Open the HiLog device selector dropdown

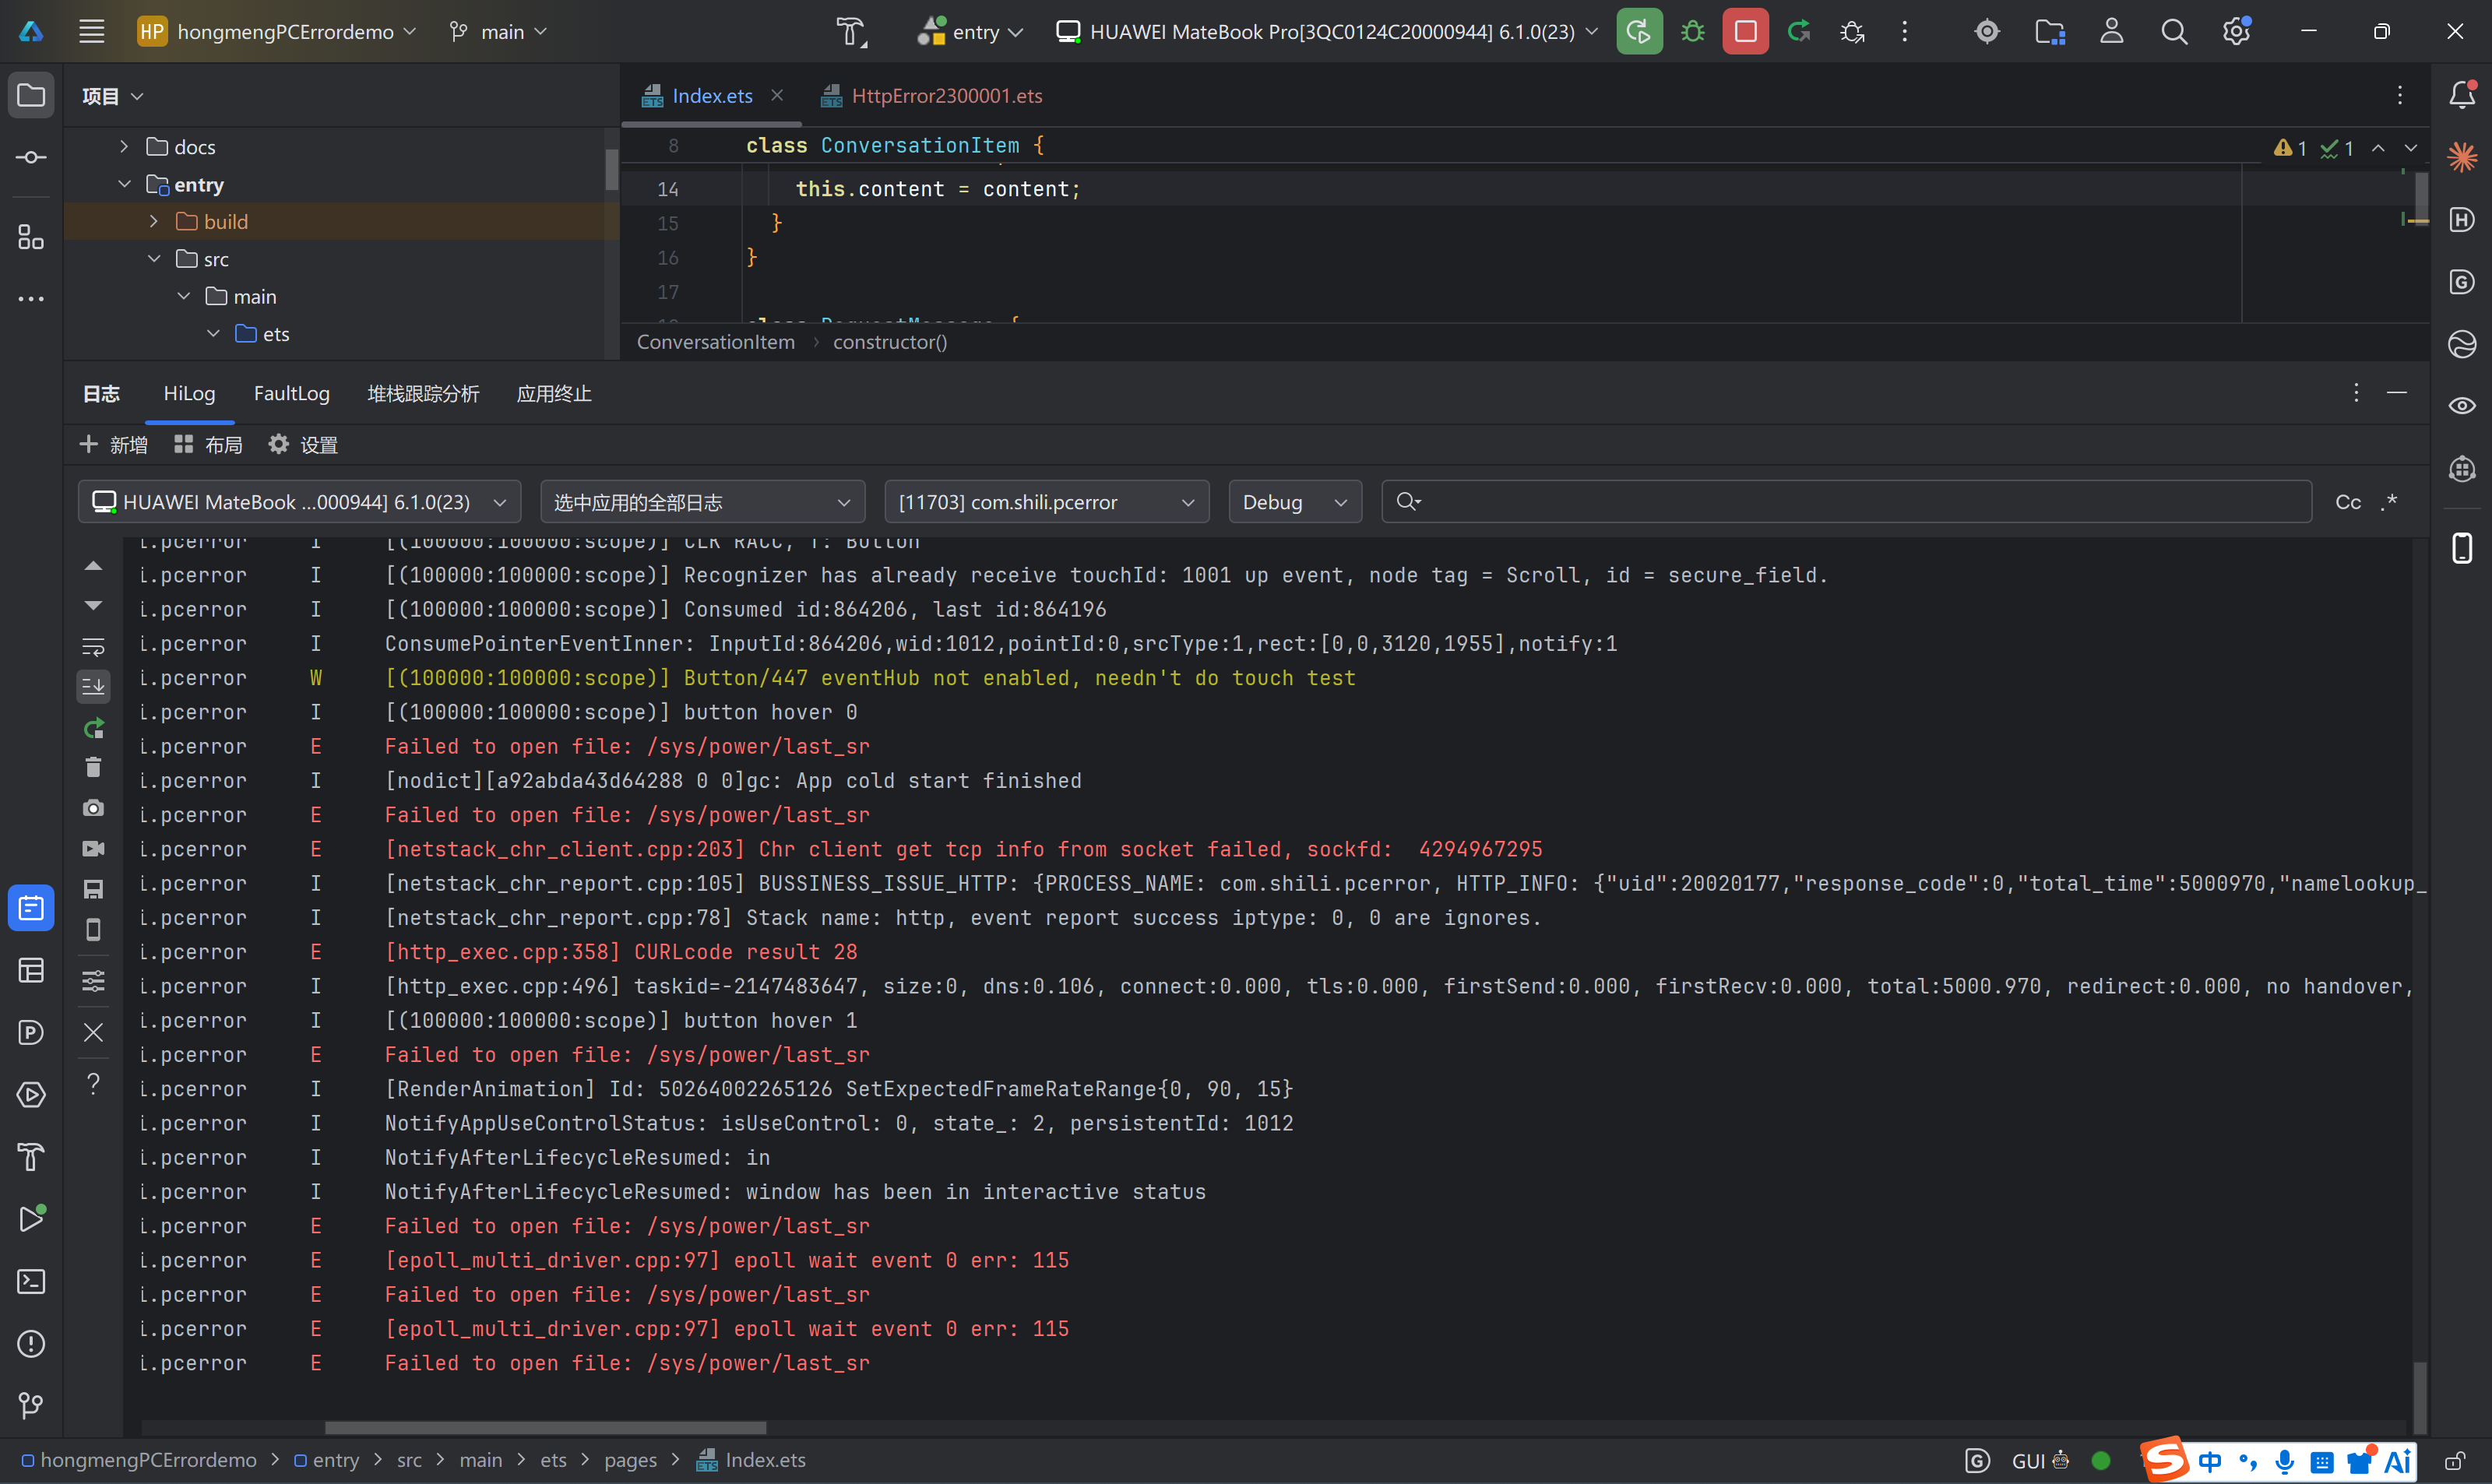299,502
